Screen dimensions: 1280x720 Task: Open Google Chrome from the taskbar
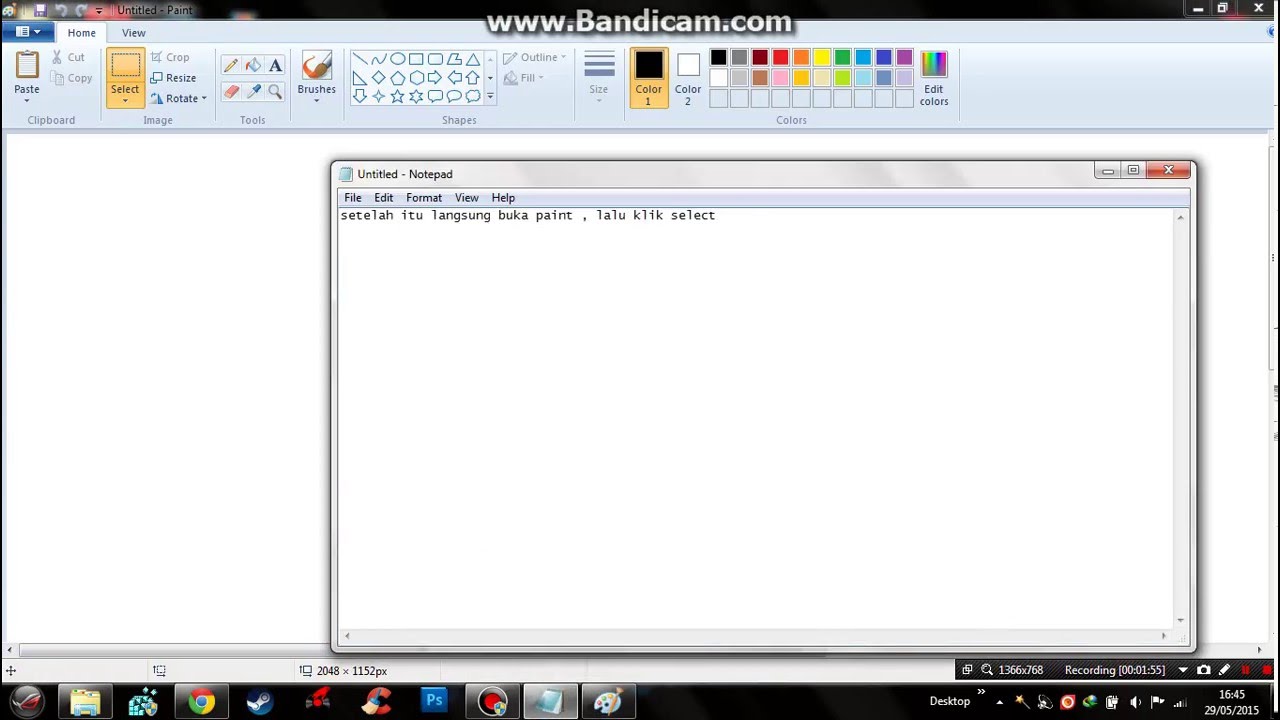click(x=201, y=702)
